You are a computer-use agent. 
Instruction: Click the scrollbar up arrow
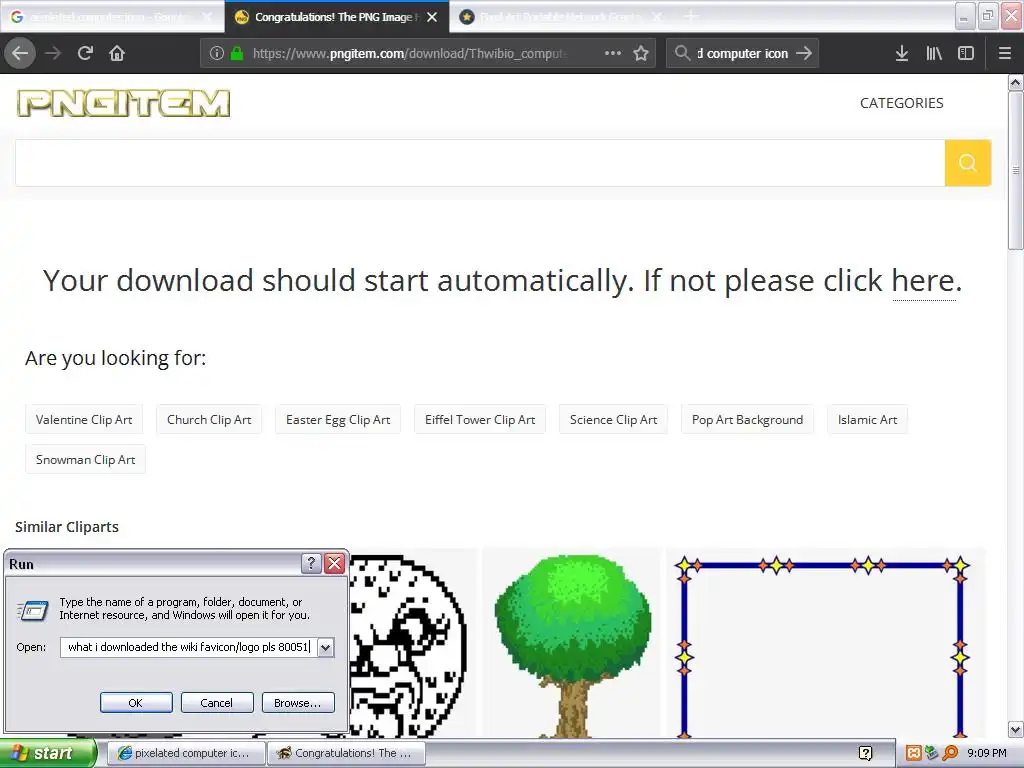[x=1016, y=83]
